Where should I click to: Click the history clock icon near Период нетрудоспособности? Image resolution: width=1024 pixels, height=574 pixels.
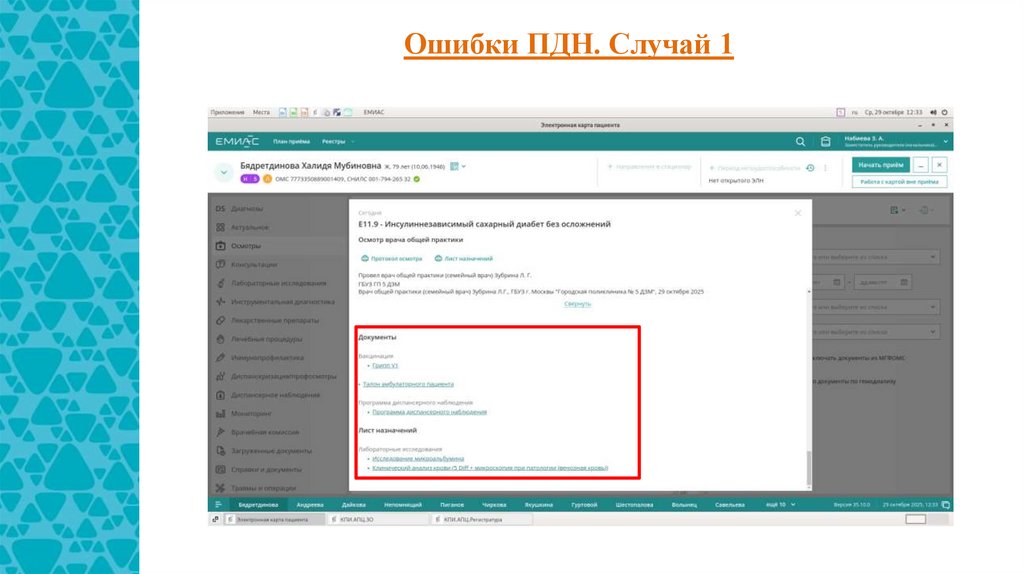[810, 168]
